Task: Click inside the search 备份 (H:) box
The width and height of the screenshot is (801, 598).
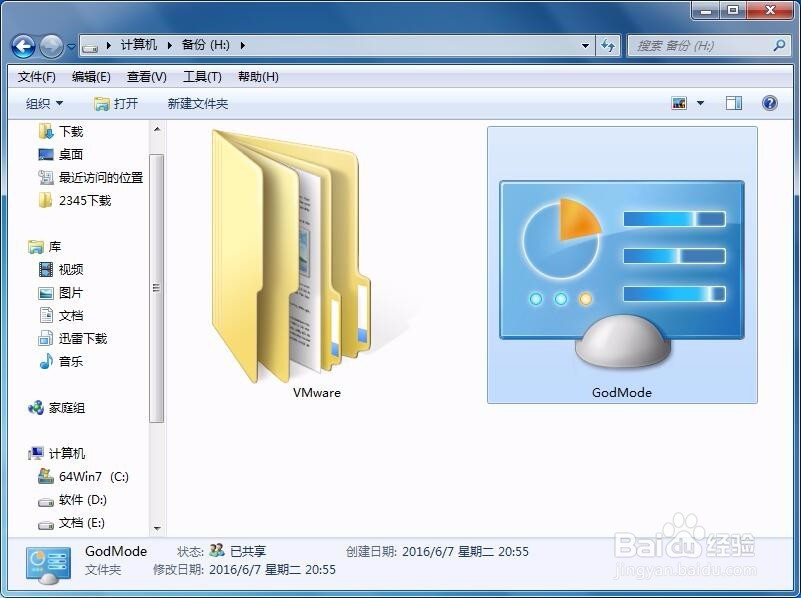Action: coord(700,45)
